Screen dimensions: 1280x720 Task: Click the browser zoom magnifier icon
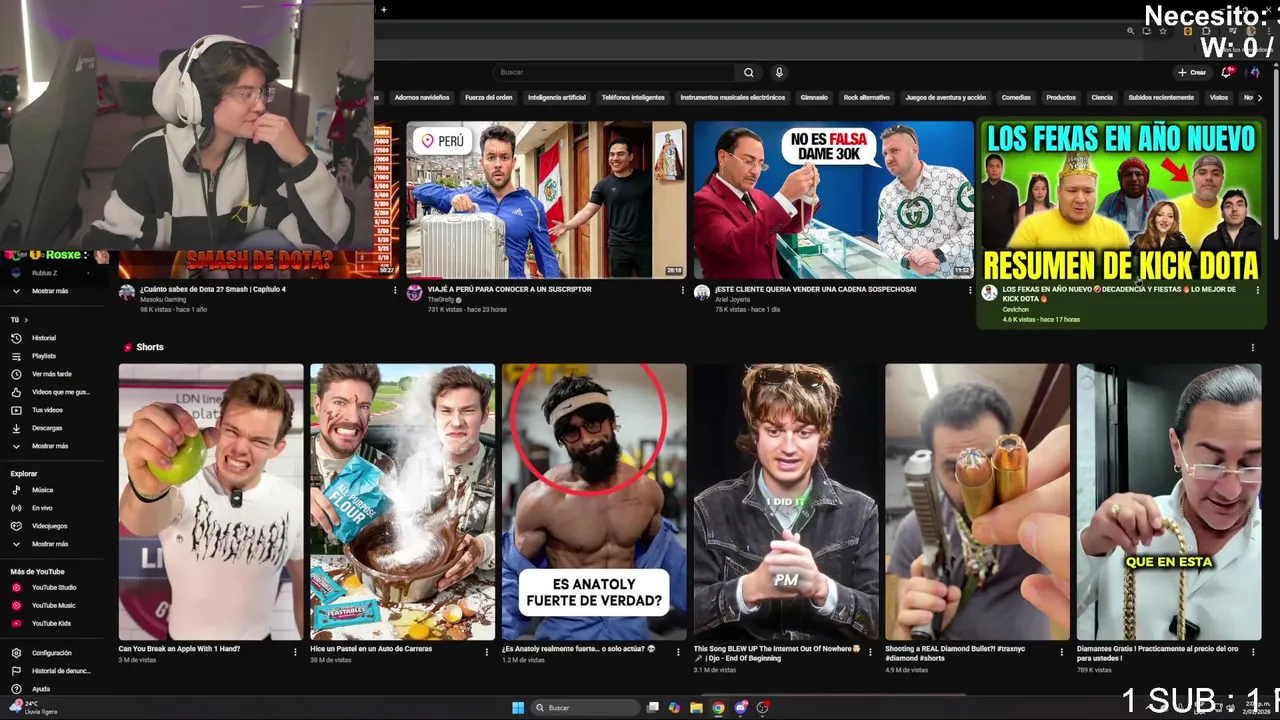tap(1131, 31)
